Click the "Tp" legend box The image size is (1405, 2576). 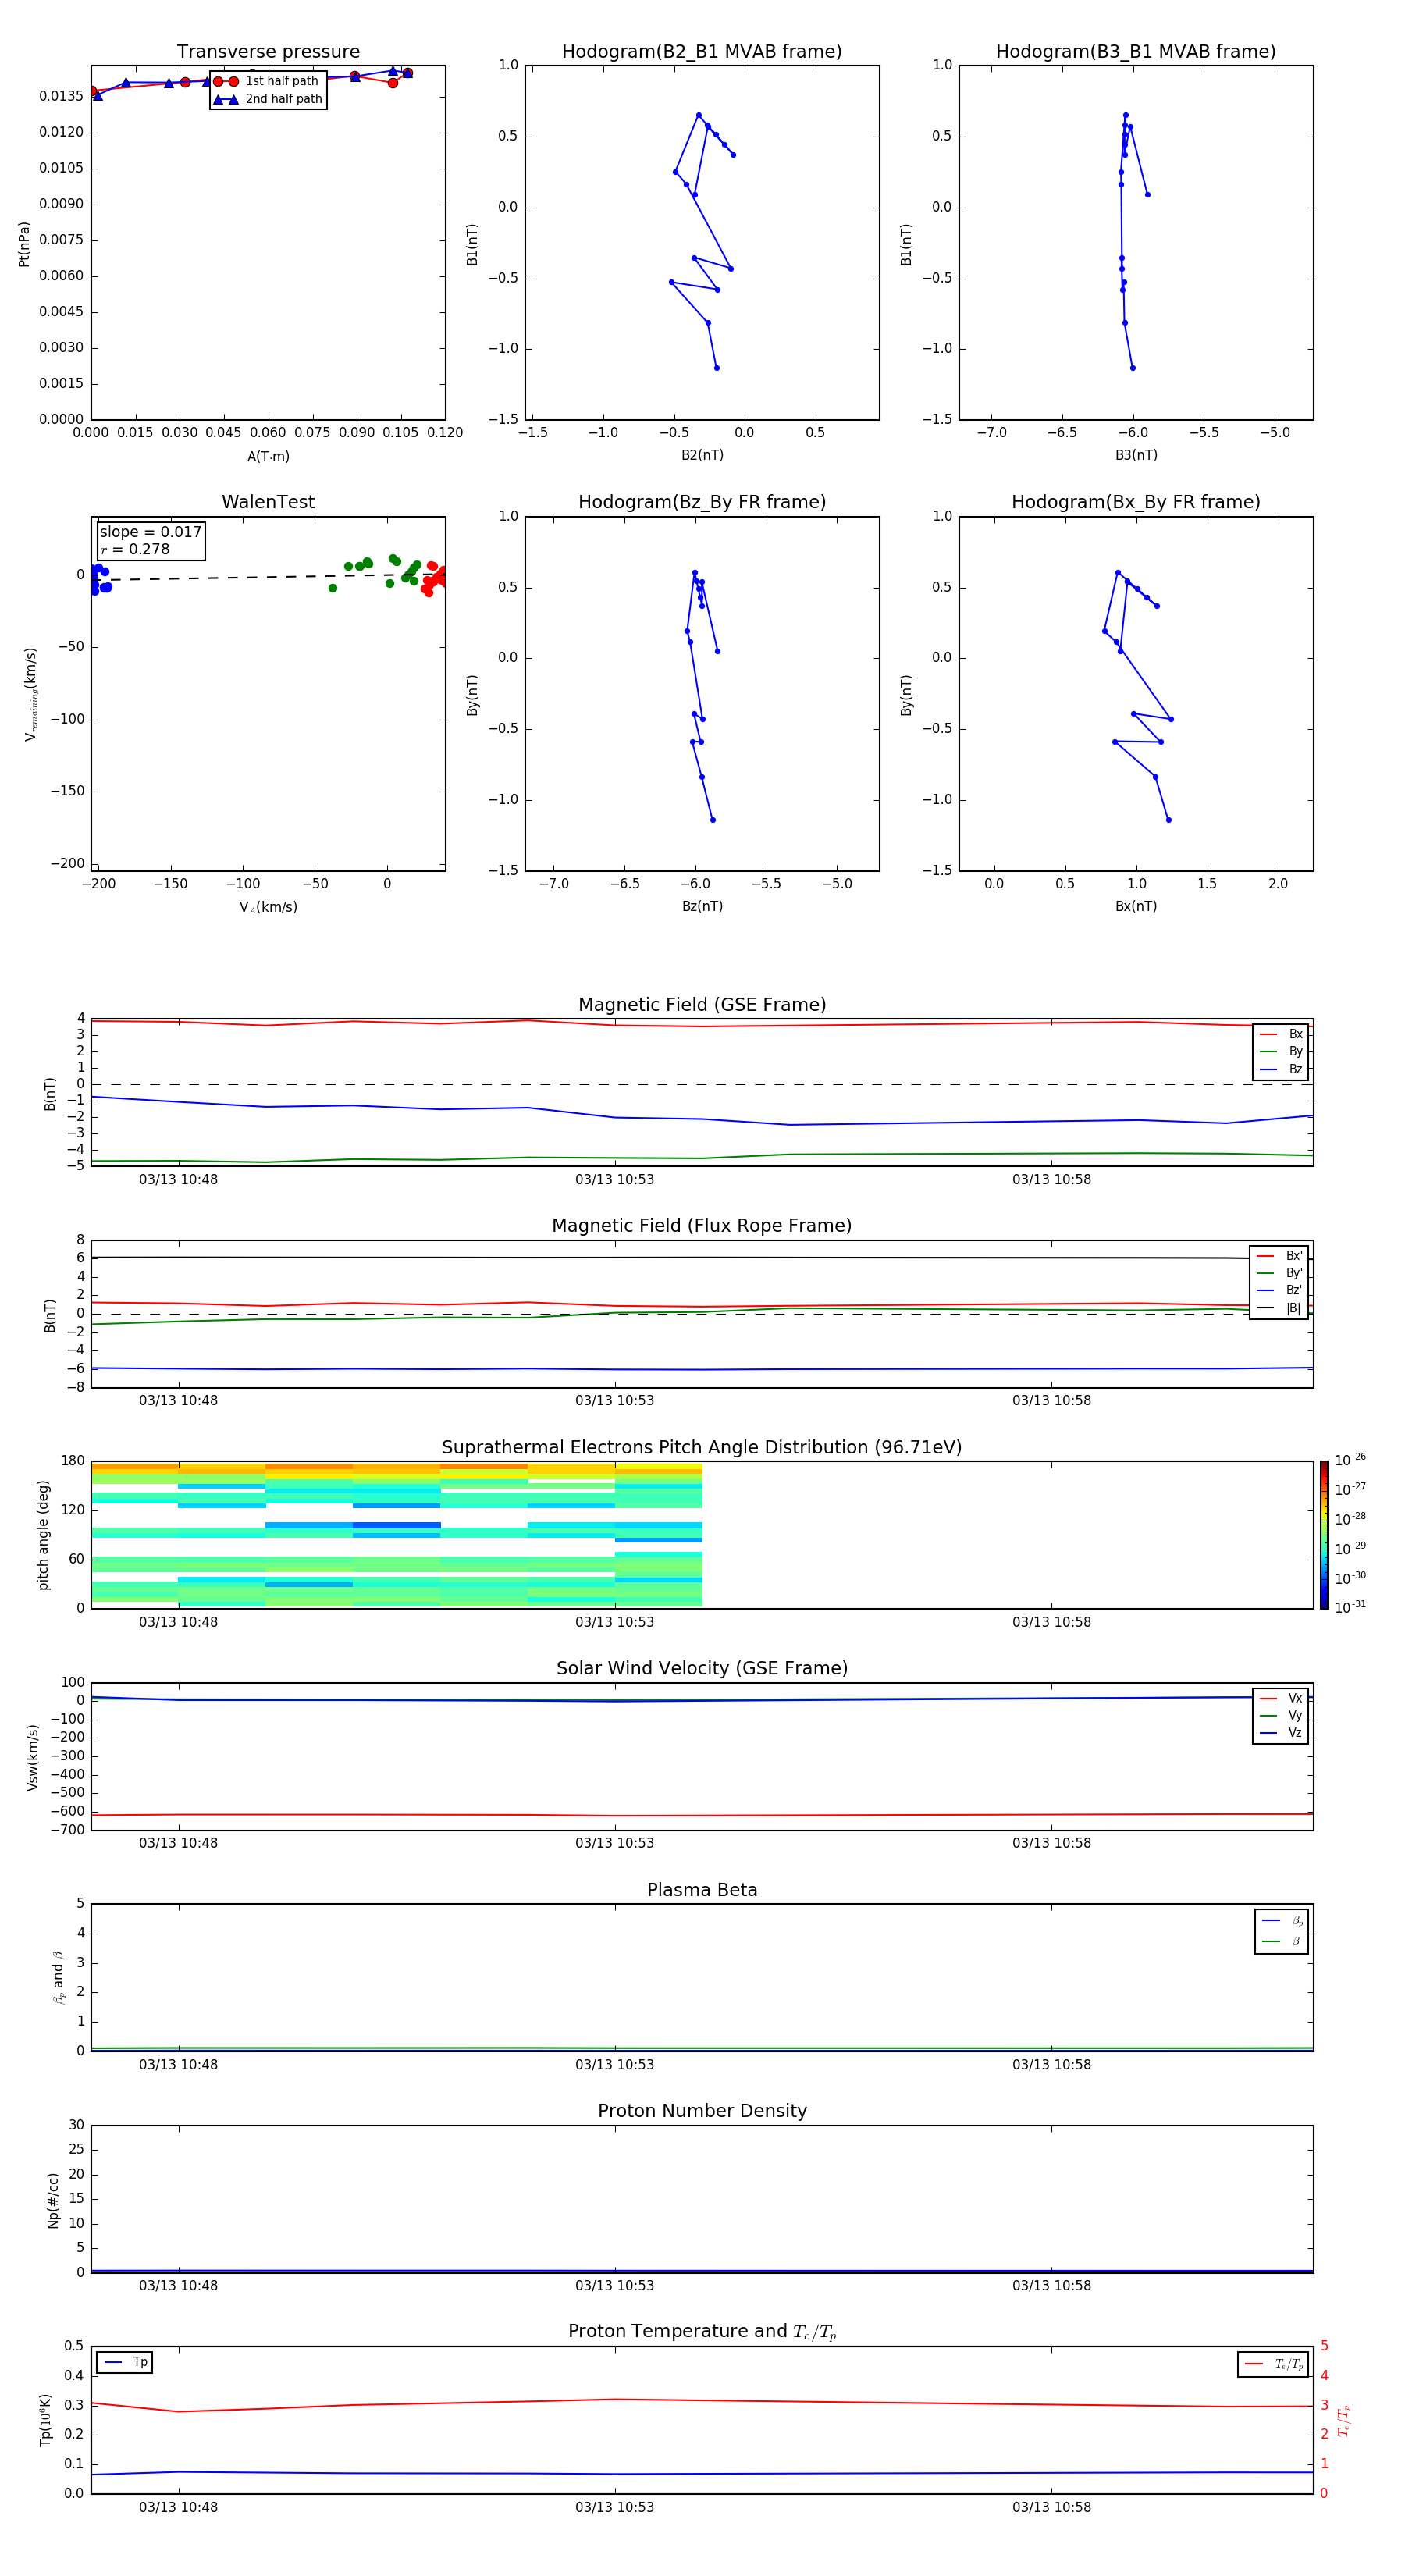(x=124, y=2363)
